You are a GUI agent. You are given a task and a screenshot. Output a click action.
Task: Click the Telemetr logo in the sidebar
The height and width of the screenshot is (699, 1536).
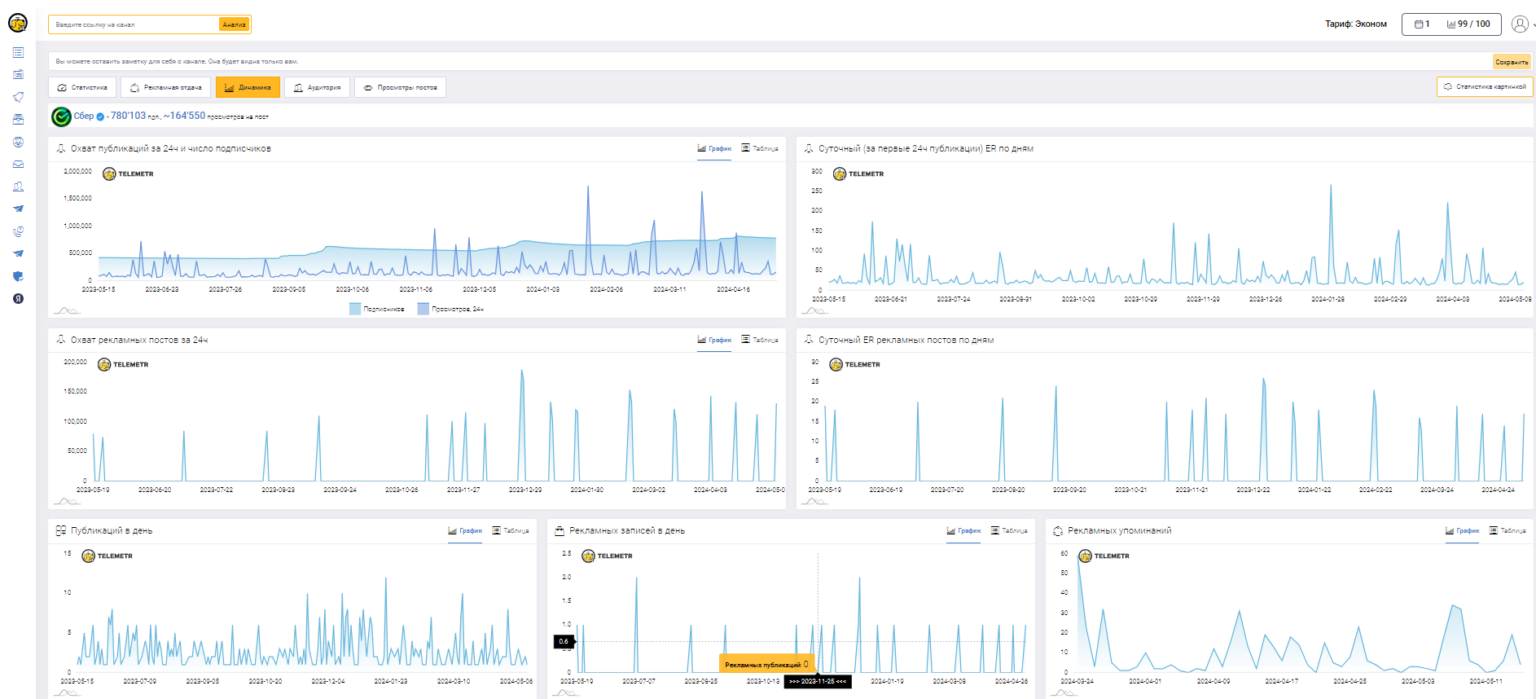point(17,23)
